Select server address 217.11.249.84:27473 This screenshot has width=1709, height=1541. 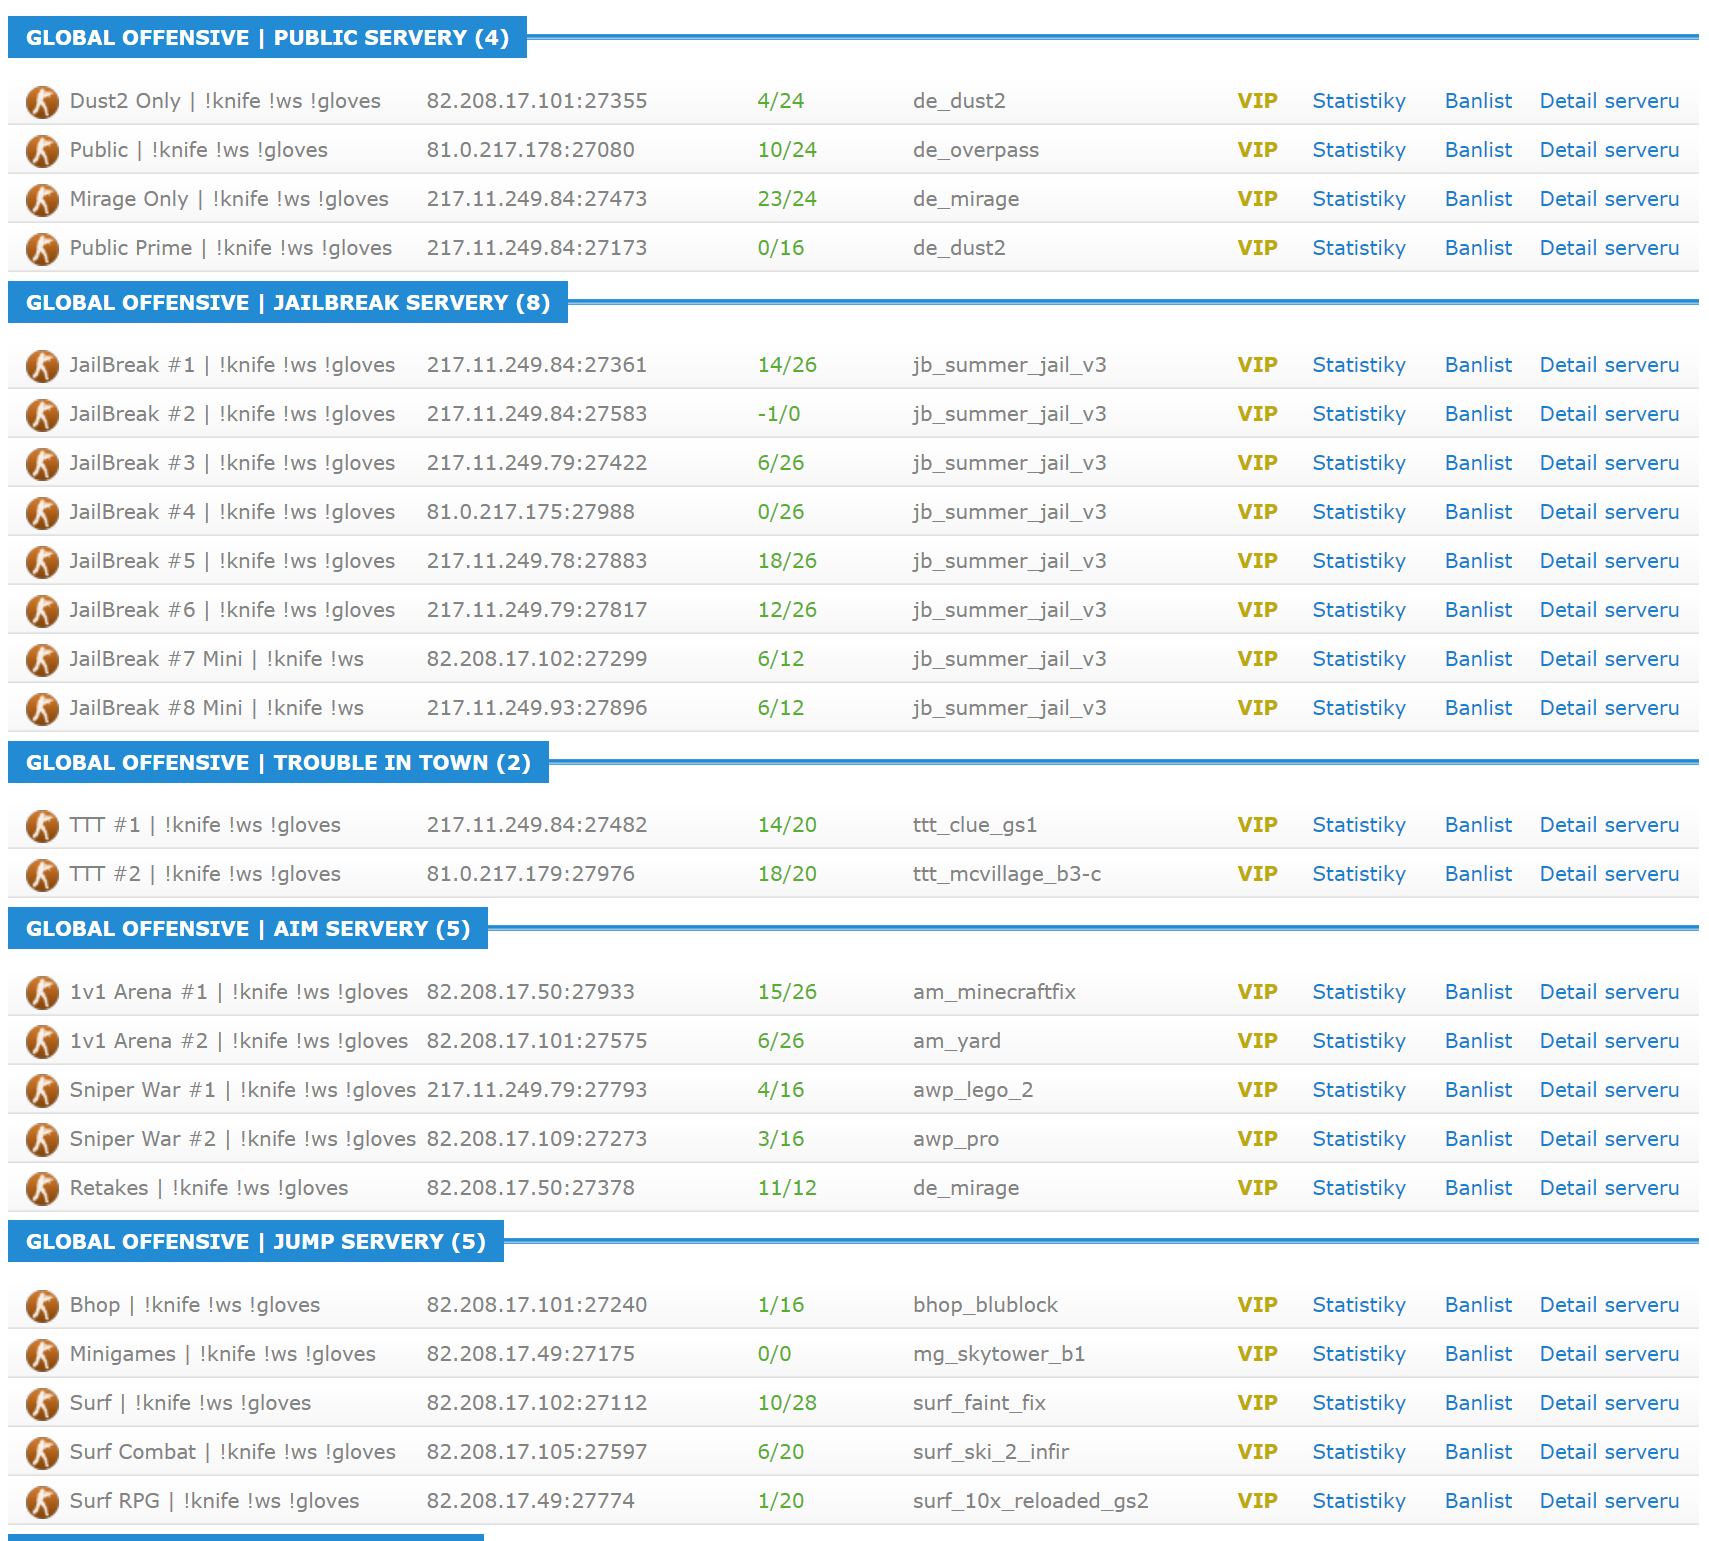click(x=537, y=199)
